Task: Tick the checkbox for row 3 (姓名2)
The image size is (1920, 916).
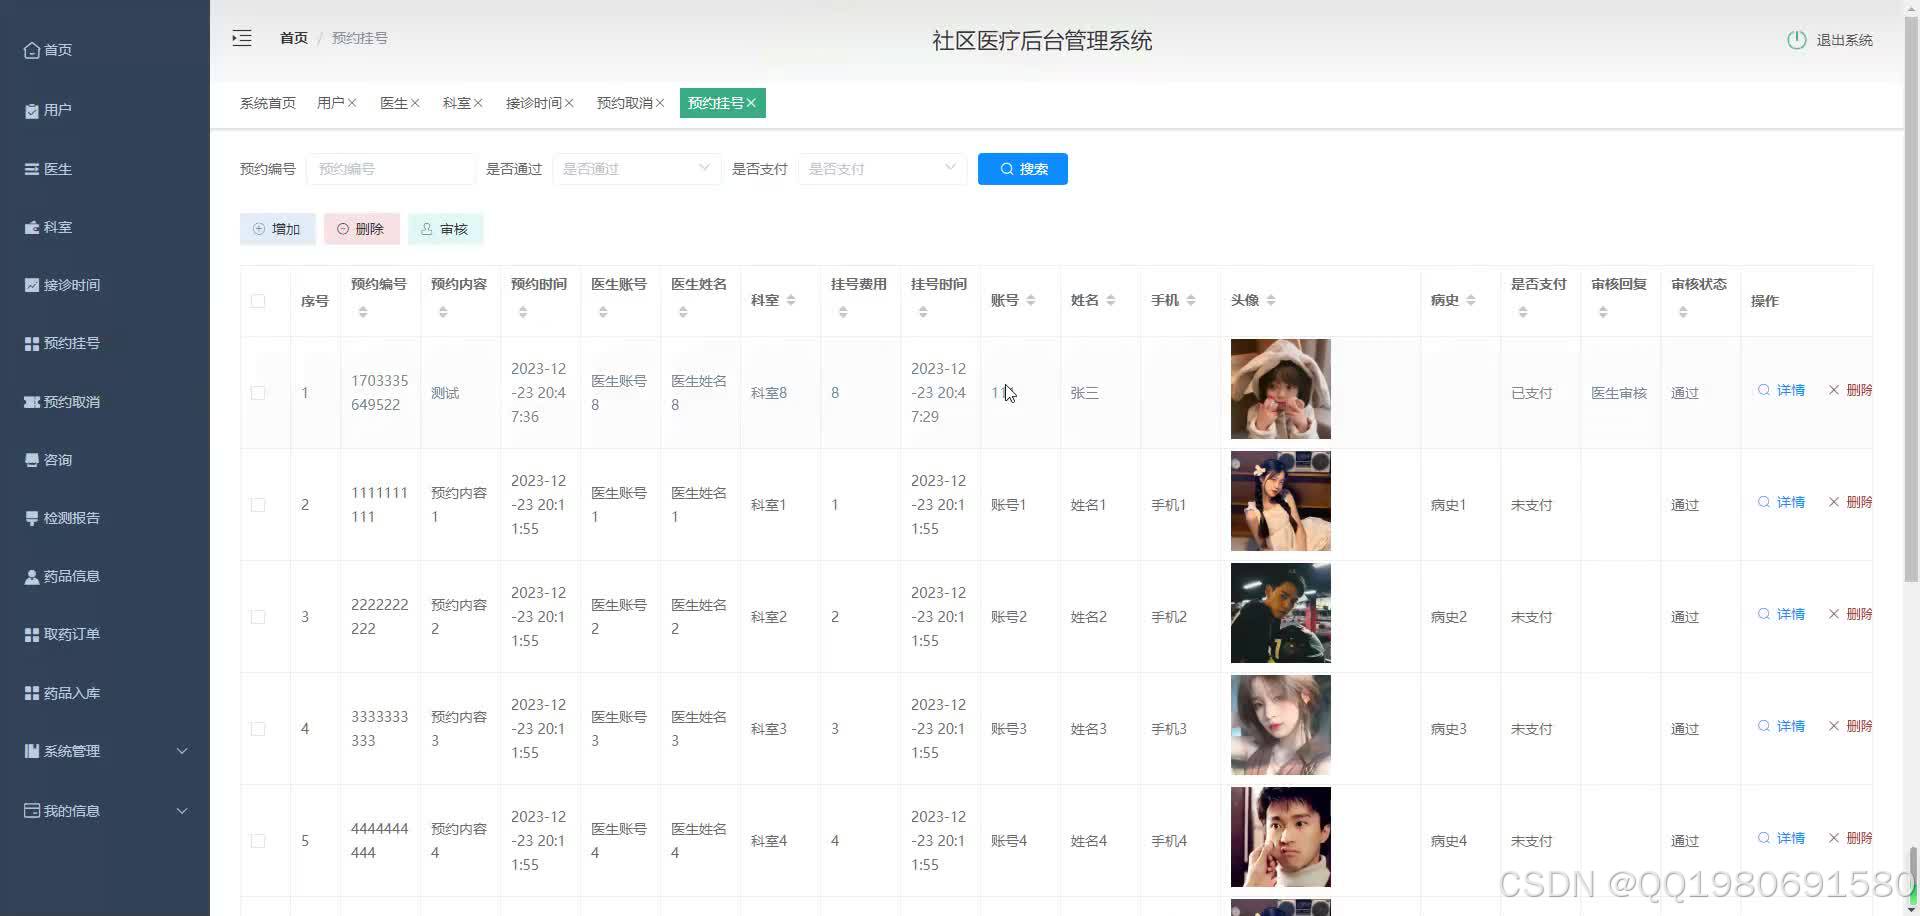Action: click(258, 617)
